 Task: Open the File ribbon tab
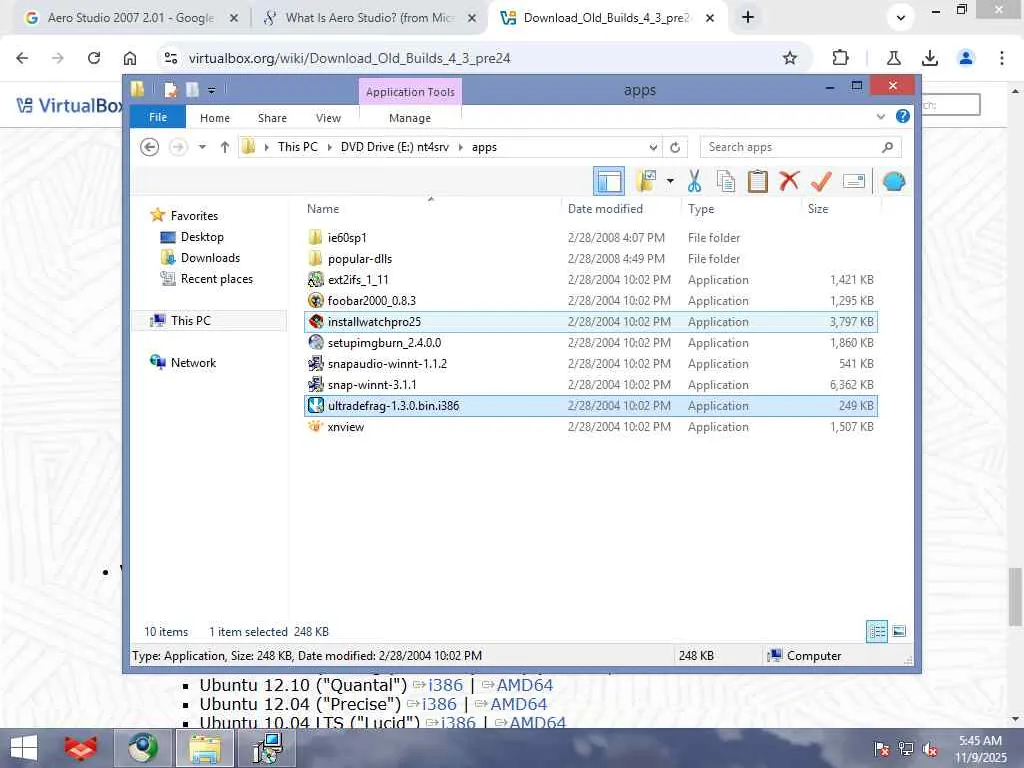[158, 118]
